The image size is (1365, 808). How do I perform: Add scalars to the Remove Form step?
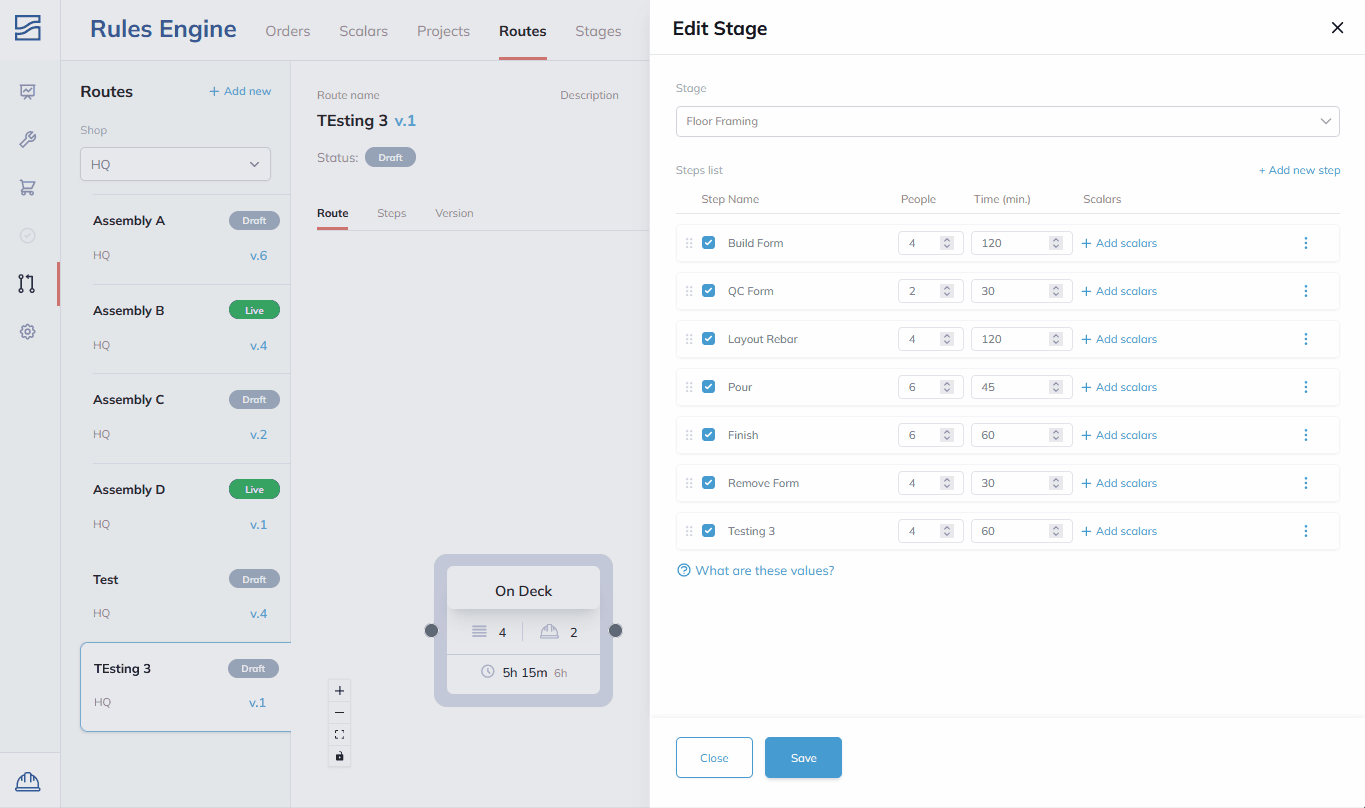[x=1119, y=483]
